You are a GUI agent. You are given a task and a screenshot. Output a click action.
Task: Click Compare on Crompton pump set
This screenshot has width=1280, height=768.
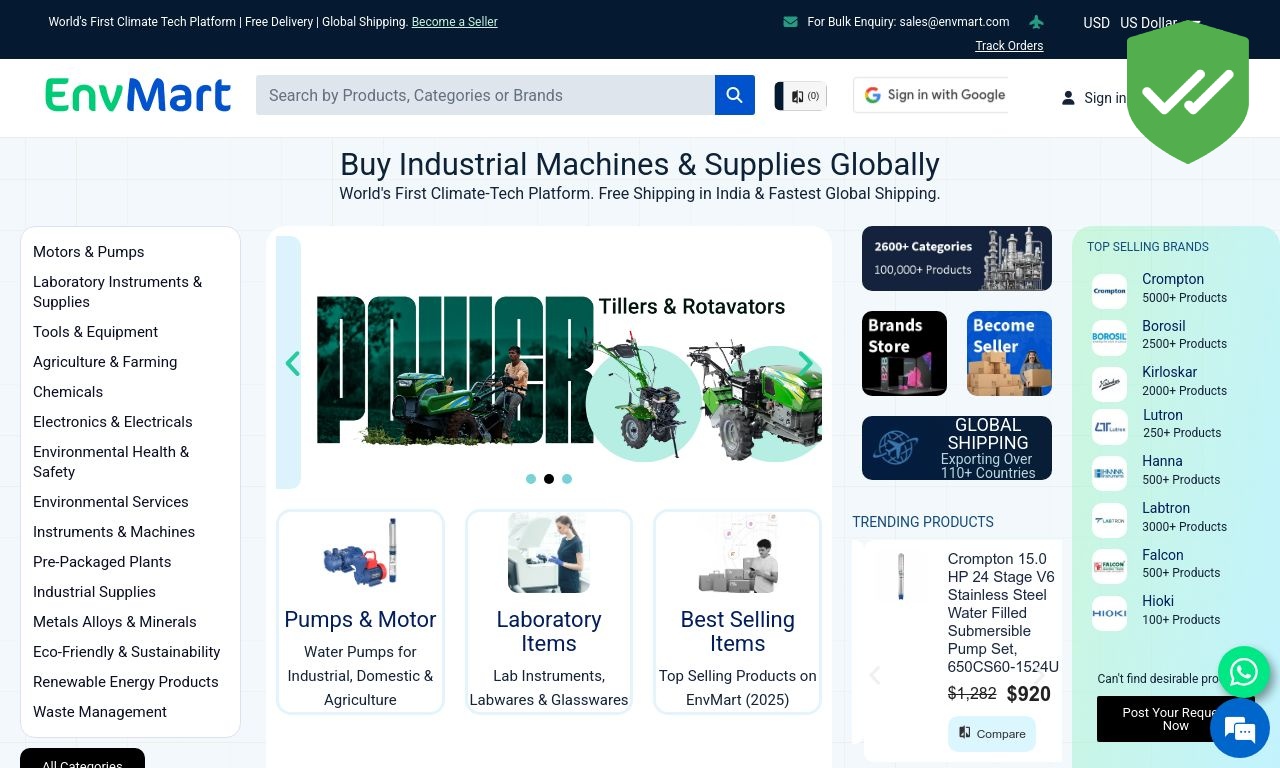coord(991,734)
